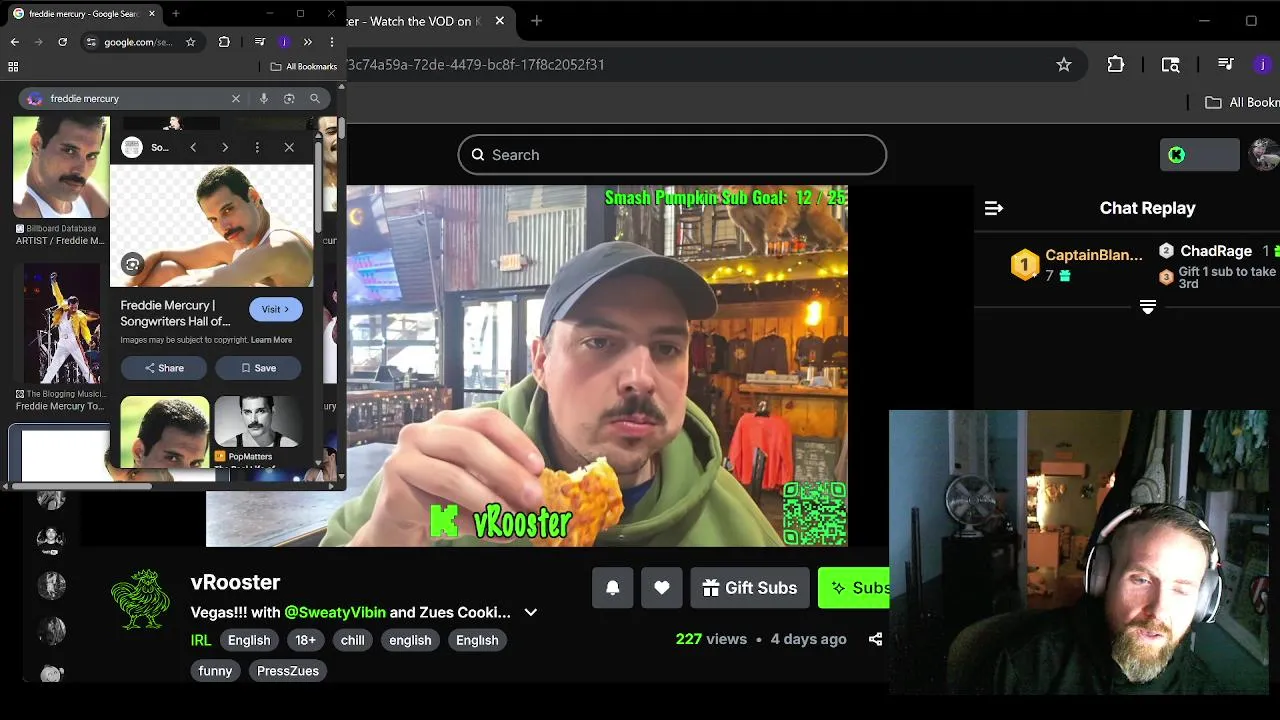The width and height of the screenshot is (1280, 720).
Task: Expand stream title dropdown chevron
Action: click(x=531, y=612)
